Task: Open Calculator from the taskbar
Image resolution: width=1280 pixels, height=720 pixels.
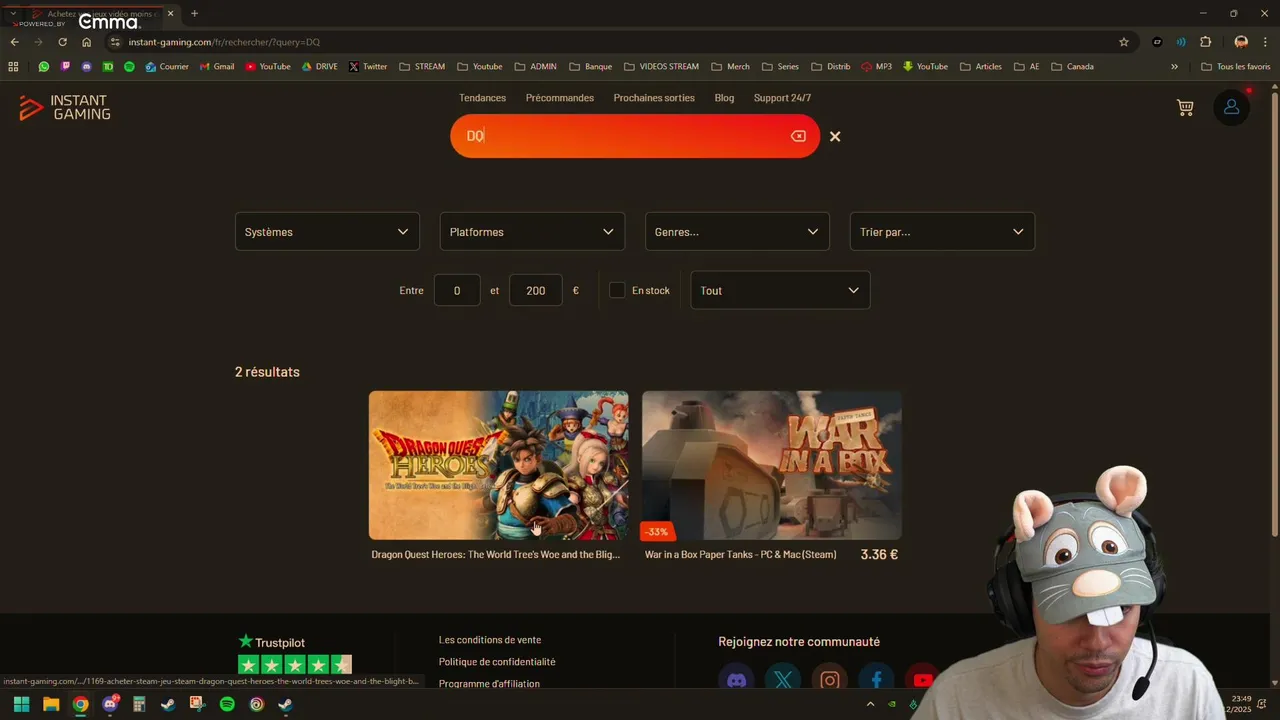Action: click(139, 704)
